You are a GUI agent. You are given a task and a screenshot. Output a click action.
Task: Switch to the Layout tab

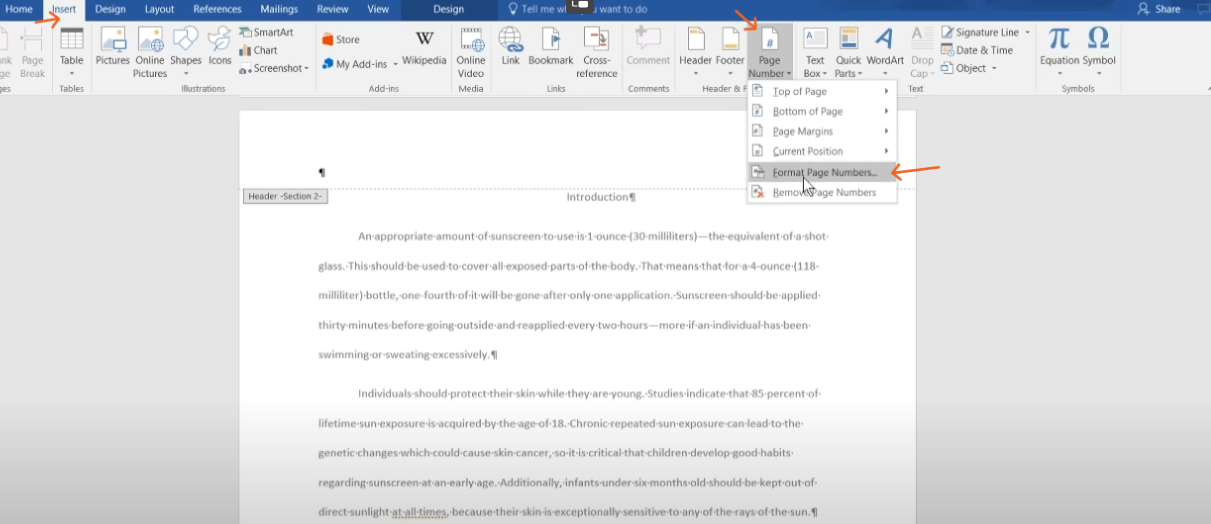tap(159, 9)
